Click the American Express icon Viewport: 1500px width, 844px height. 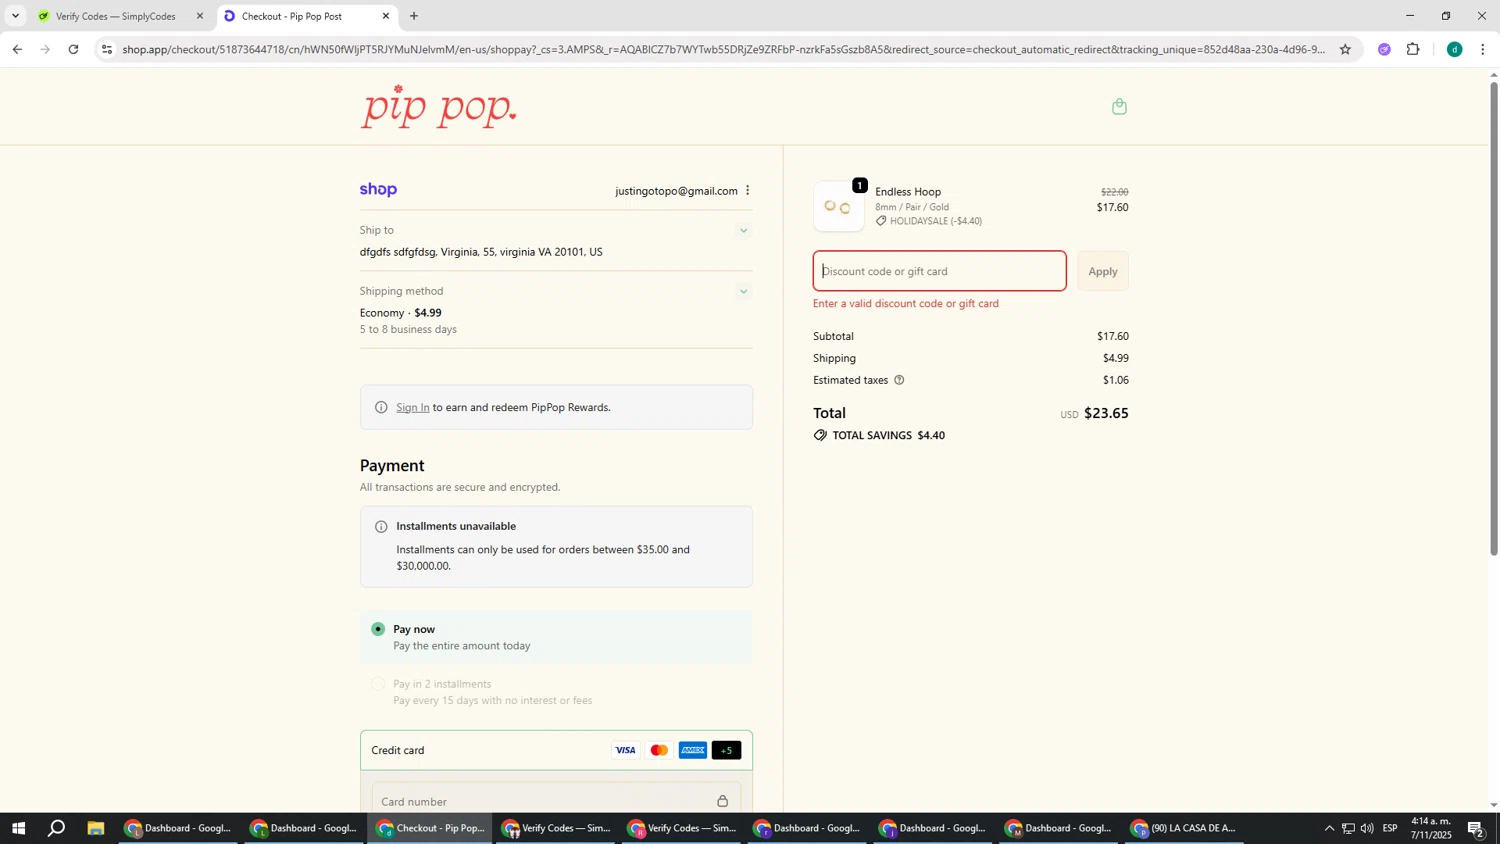click(693, 751)
